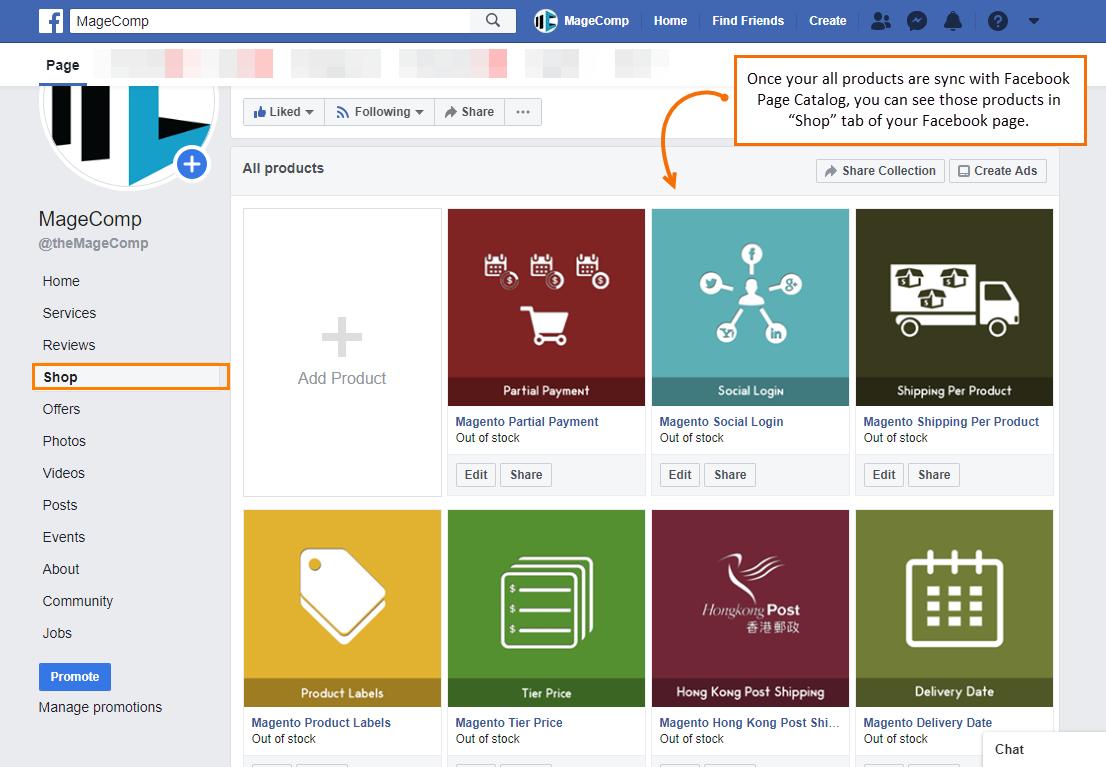Click Magento Social Login link

click(721, 421)
